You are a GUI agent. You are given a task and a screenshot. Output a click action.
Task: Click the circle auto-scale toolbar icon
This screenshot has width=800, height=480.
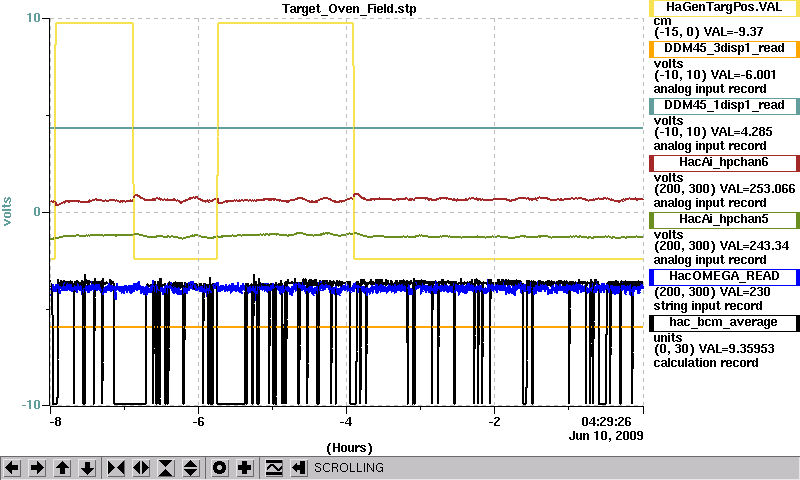[219, 467]
